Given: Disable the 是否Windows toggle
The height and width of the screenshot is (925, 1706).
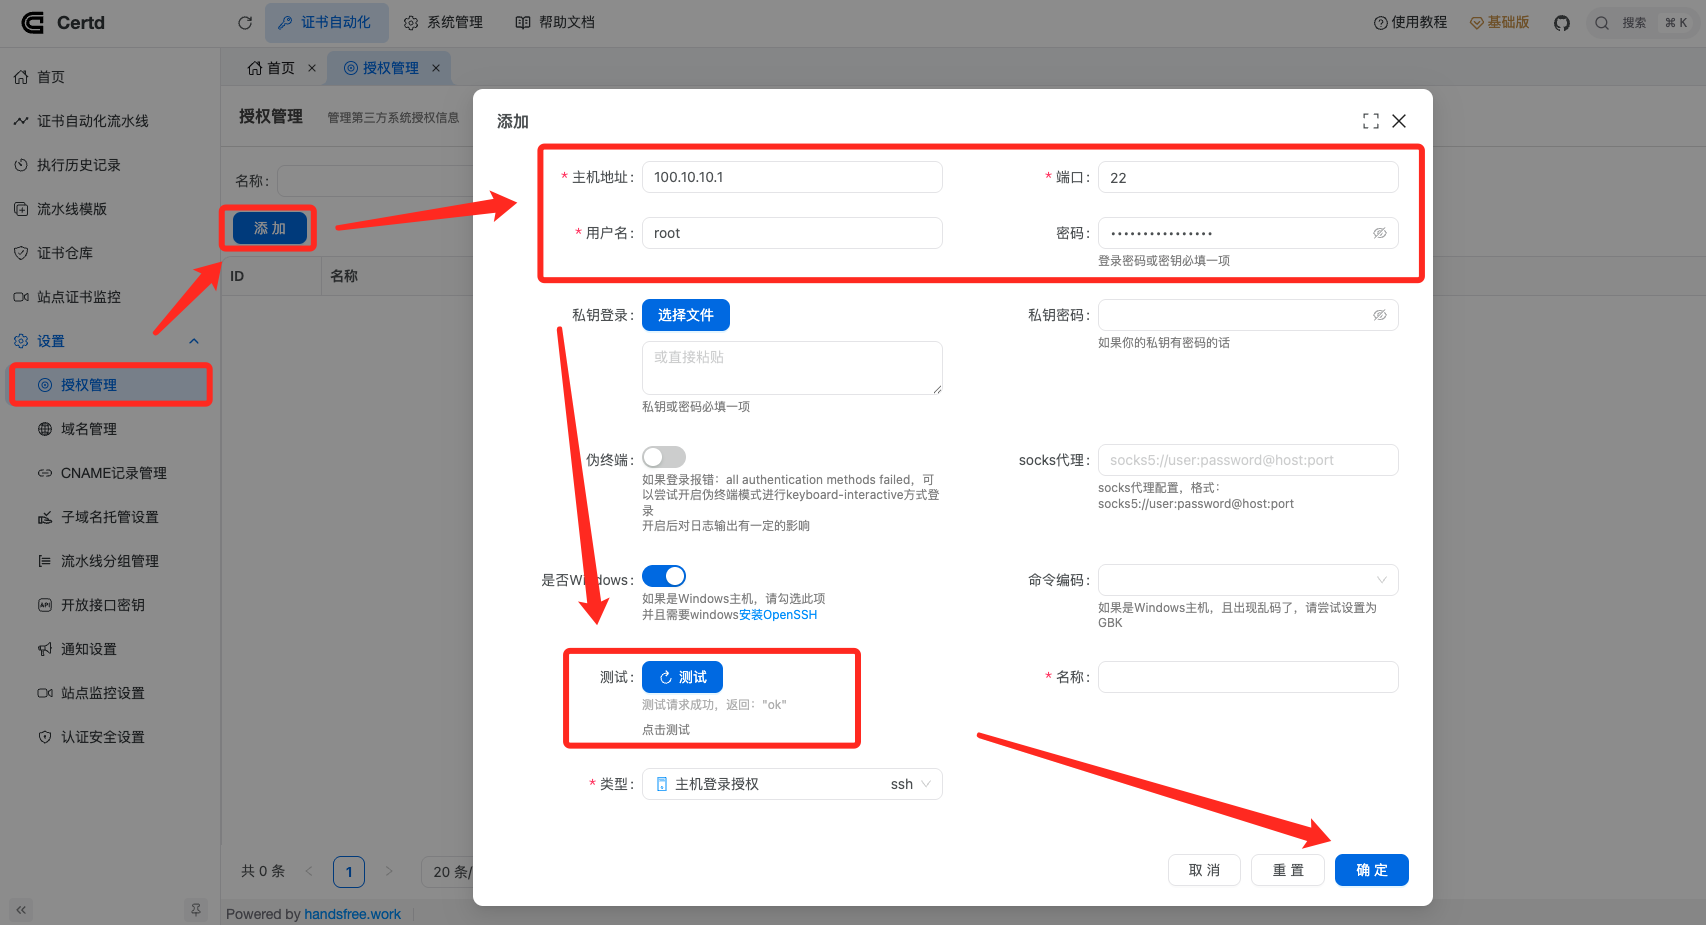Looking at the screenshot, I should (663, 576).
